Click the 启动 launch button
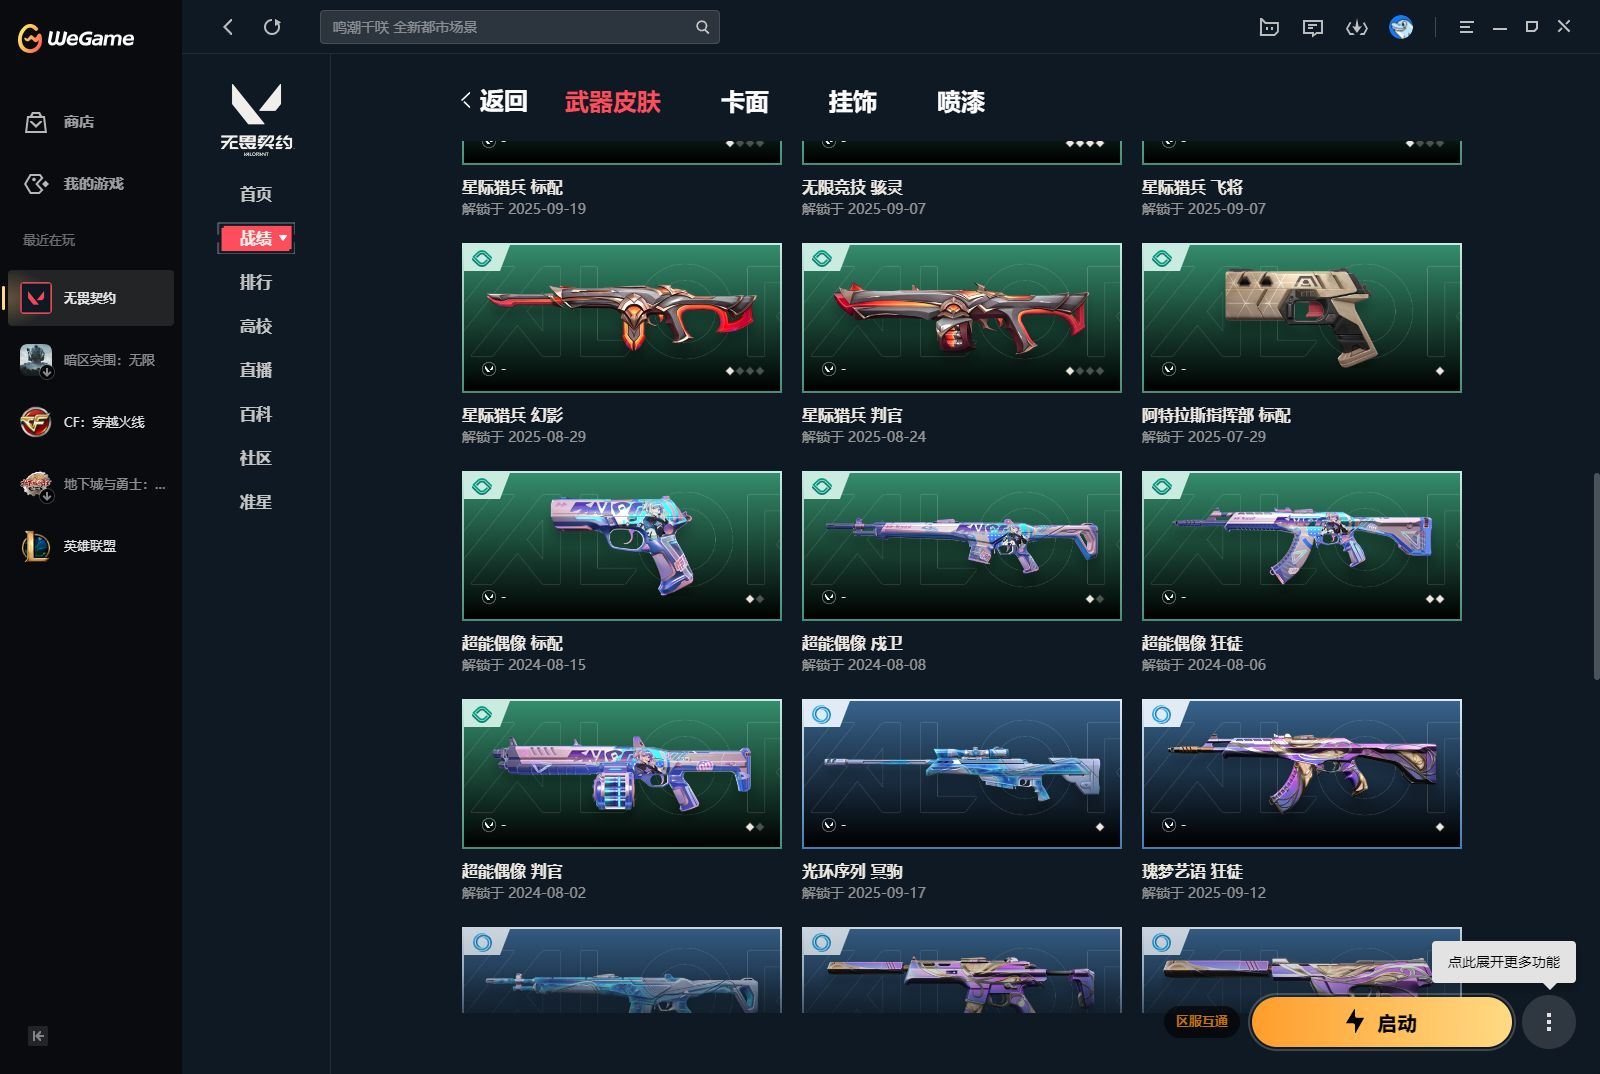Viewport: 1600px width, 1074px height. 1382,1023
